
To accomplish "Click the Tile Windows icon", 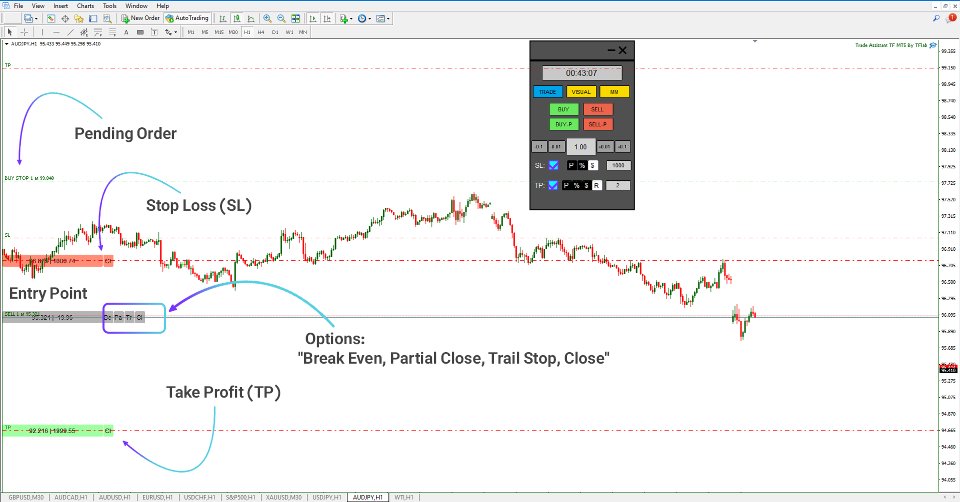I will point(296,18).
